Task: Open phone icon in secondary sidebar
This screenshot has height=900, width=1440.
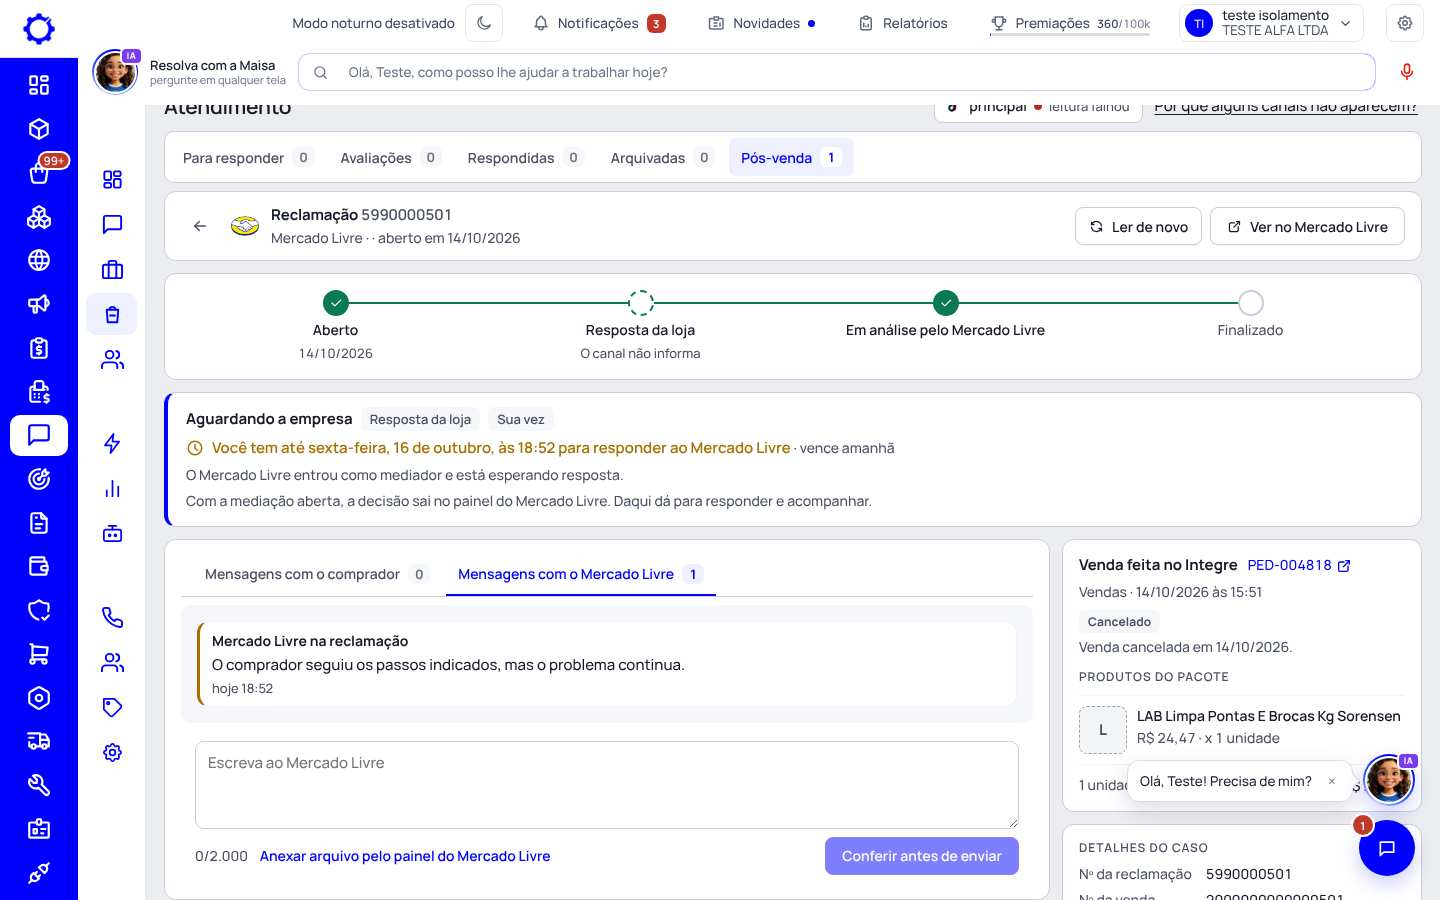Action: [112, 618]
